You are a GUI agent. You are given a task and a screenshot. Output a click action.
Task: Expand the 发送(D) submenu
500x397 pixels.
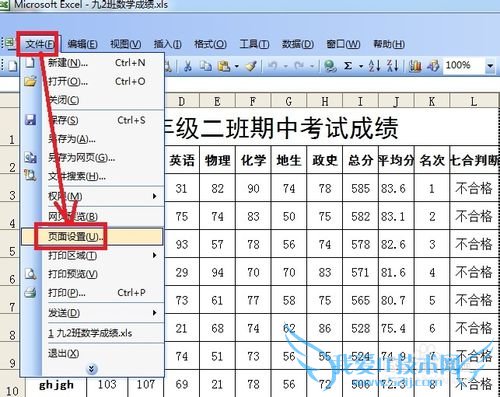[x=92, y=313]
